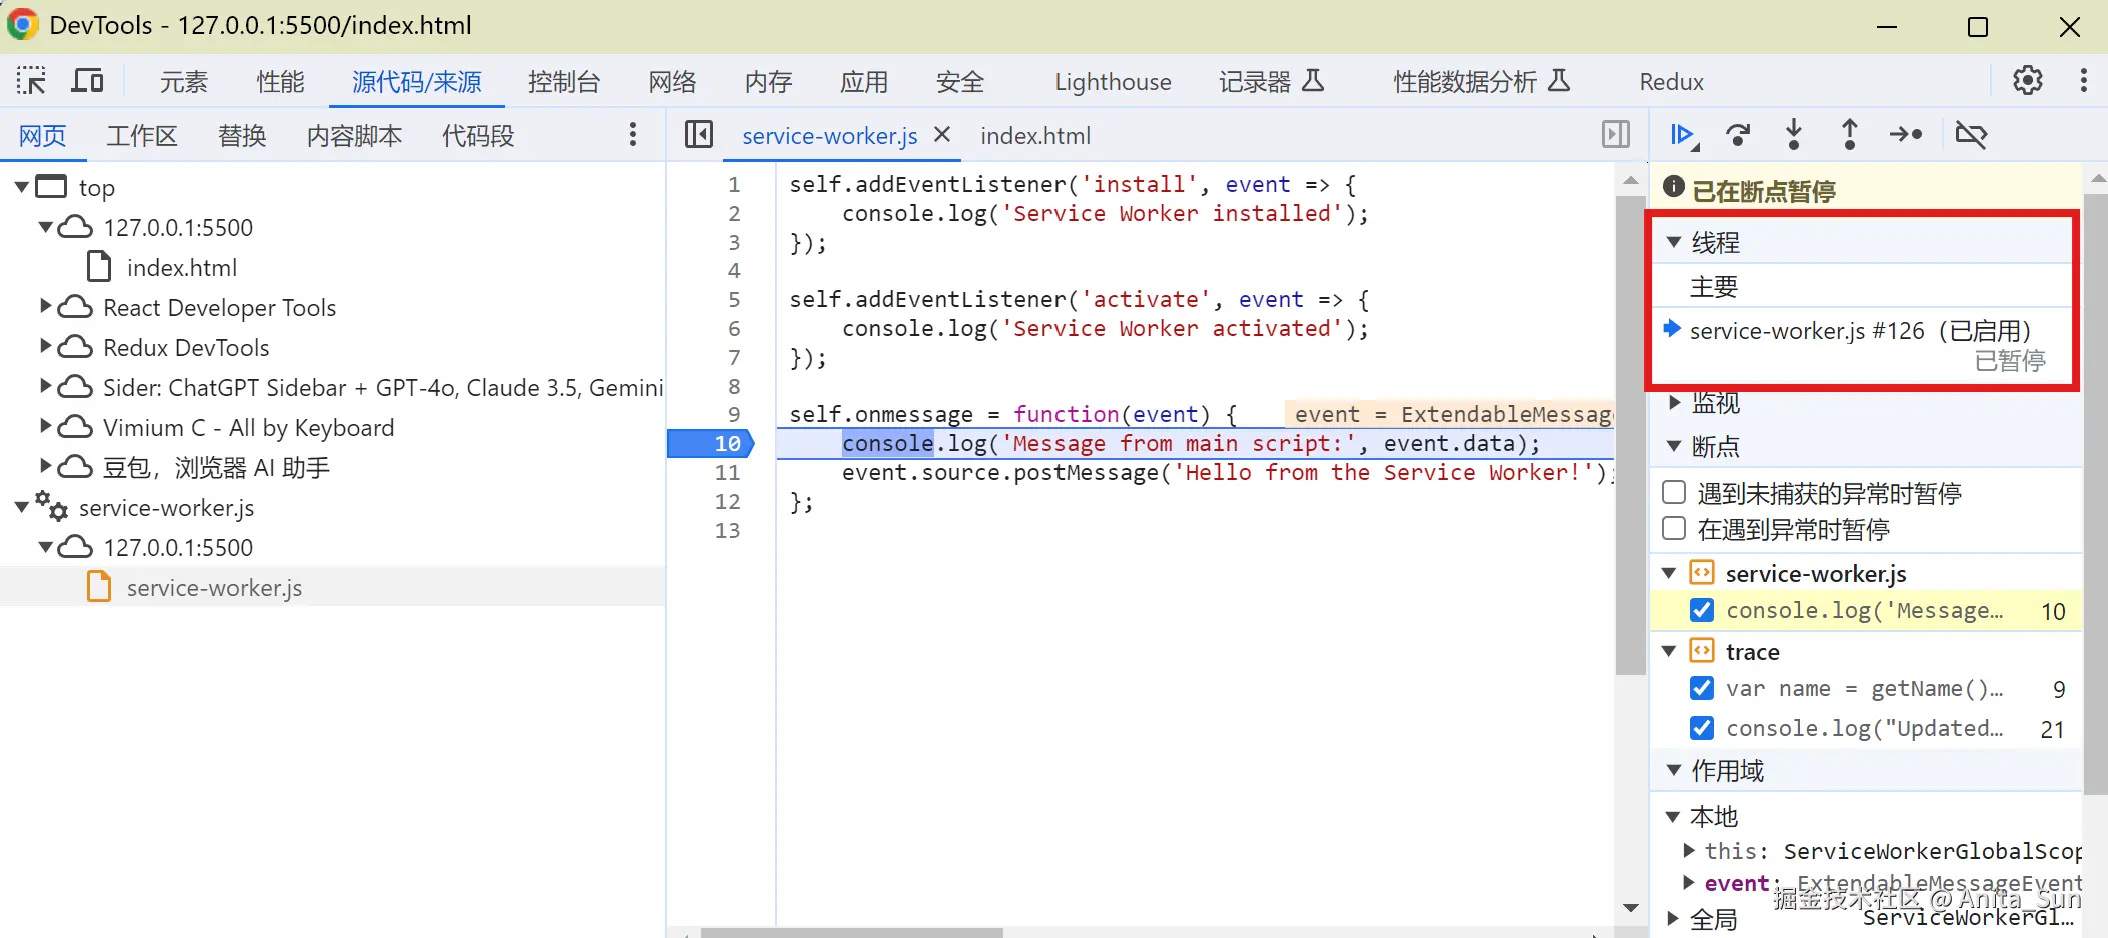Set a breakpoint on line number 6

click(734, 328)
